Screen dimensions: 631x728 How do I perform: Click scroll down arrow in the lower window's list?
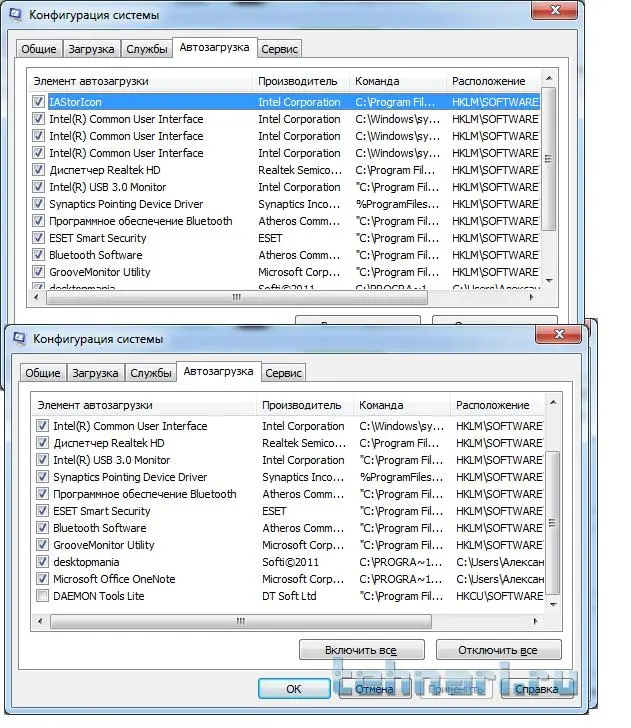click(x=553, y=605)
